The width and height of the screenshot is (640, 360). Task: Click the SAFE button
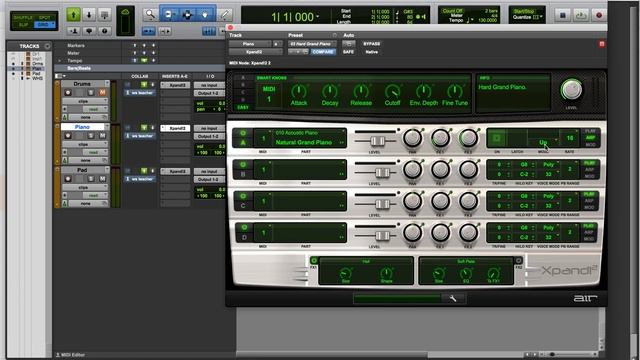pos(348,52)
